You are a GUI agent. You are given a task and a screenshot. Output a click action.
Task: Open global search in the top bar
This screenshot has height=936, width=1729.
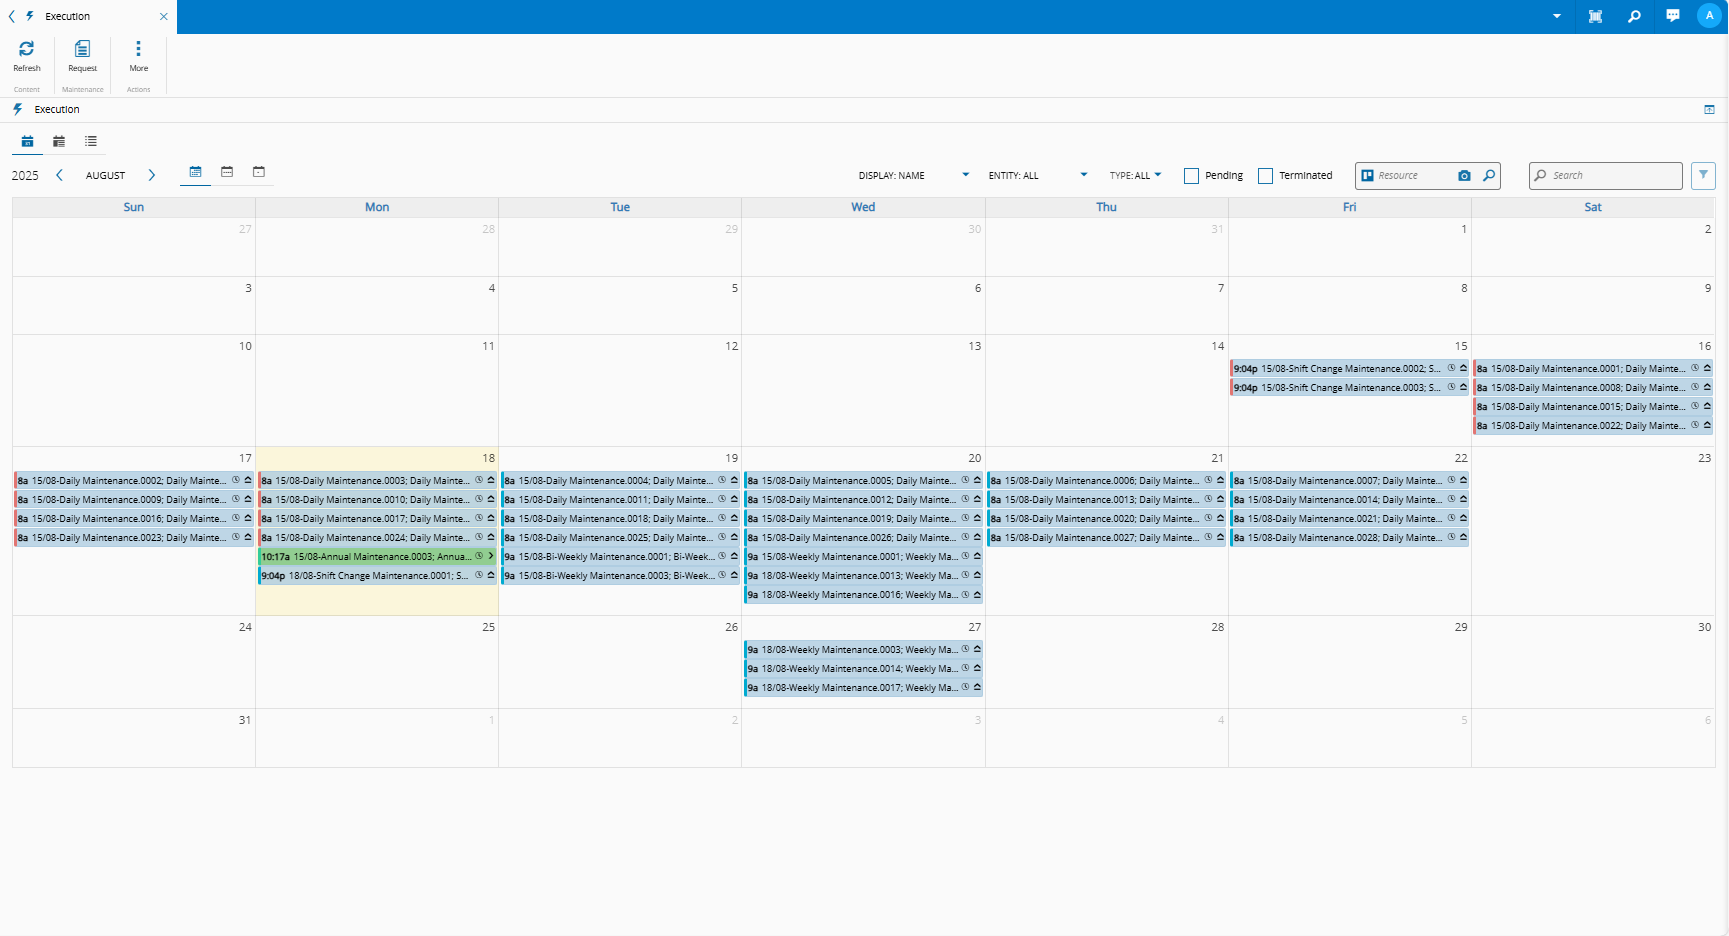1634,16
